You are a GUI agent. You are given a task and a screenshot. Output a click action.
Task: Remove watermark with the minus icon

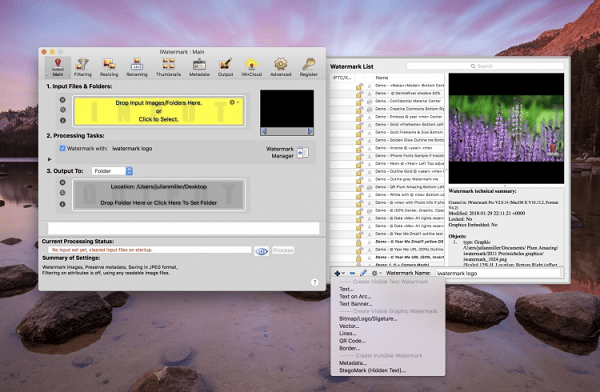(x=352, y=273)
